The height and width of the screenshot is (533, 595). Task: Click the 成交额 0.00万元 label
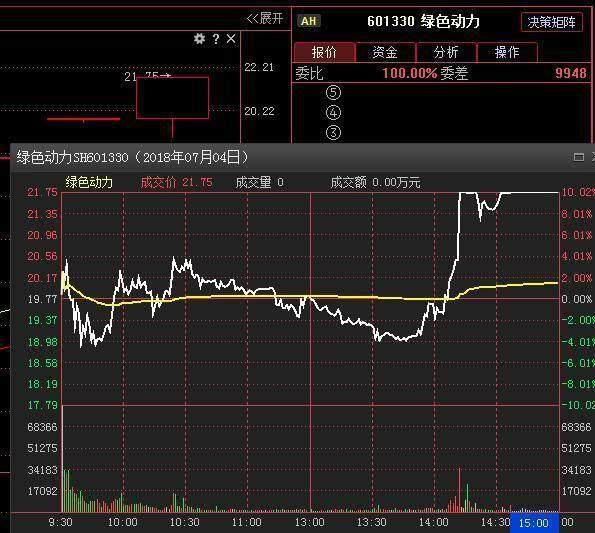click(375, 182)
